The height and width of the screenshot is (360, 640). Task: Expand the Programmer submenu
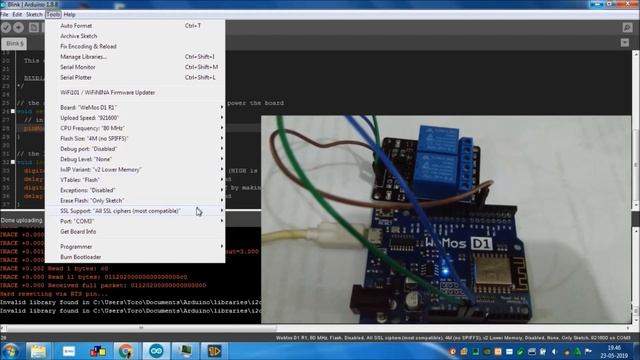pyautogui.click(x=135, y=247)
